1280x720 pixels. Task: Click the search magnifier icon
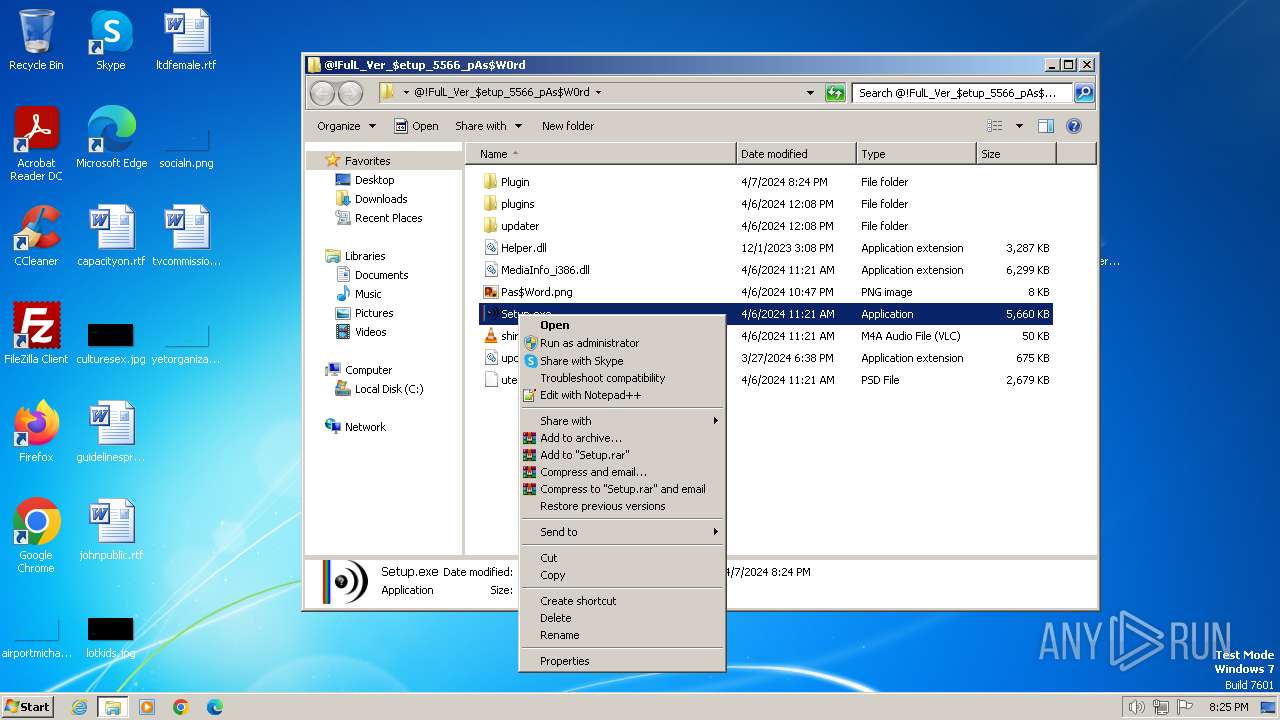1083,93
